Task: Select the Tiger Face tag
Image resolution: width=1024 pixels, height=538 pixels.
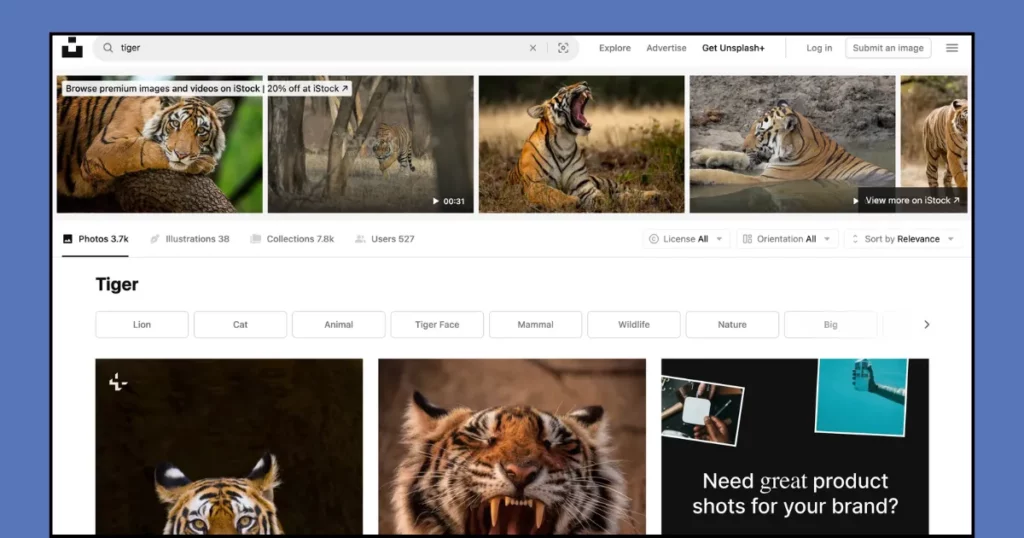Action: pos(437,325)
